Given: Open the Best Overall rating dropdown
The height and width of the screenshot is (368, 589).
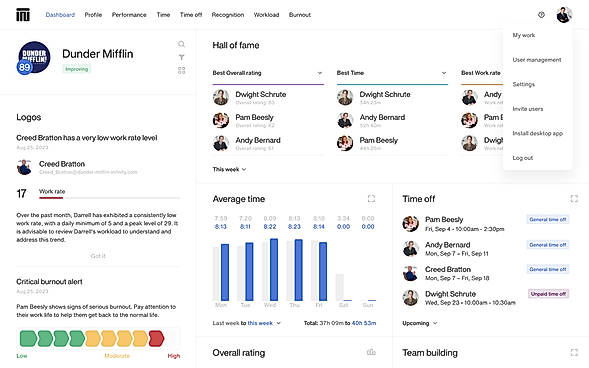Looking at the screenshot, I should click(x=268, y=73).
